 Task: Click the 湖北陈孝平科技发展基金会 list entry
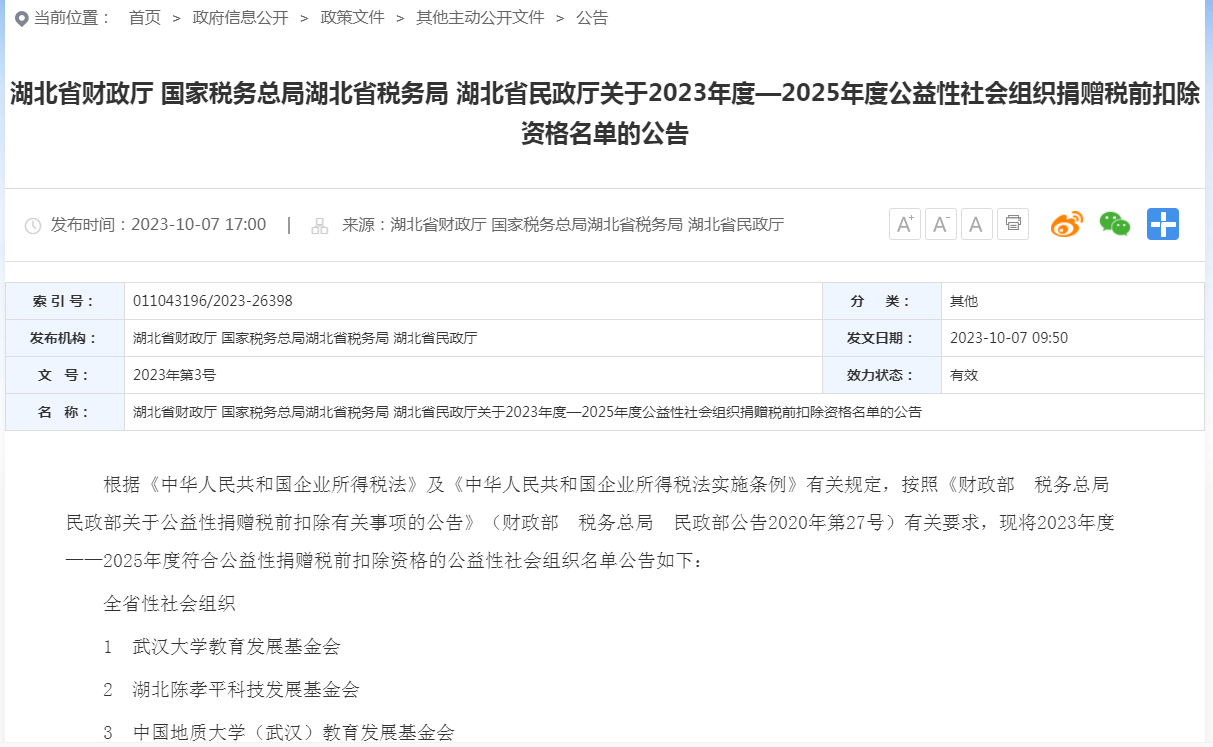click(245, 690)
